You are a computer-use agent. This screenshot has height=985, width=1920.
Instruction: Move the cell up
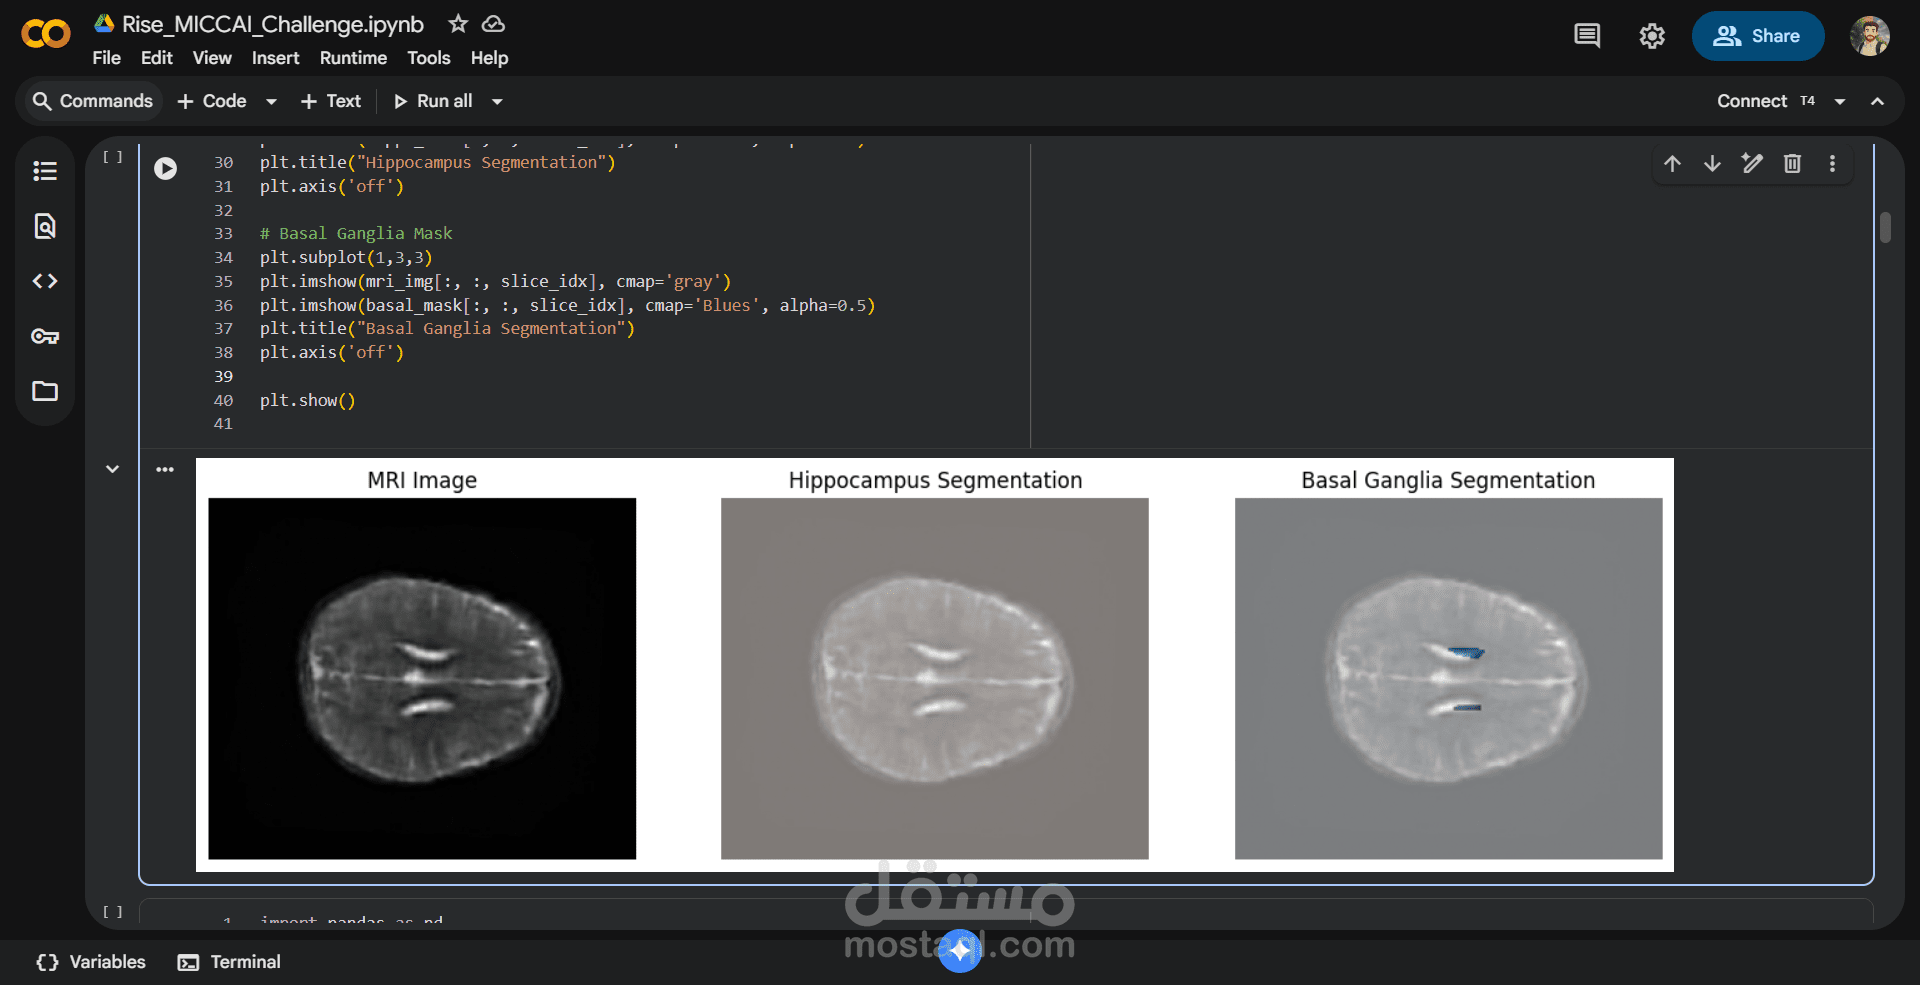coord(1672,163)
